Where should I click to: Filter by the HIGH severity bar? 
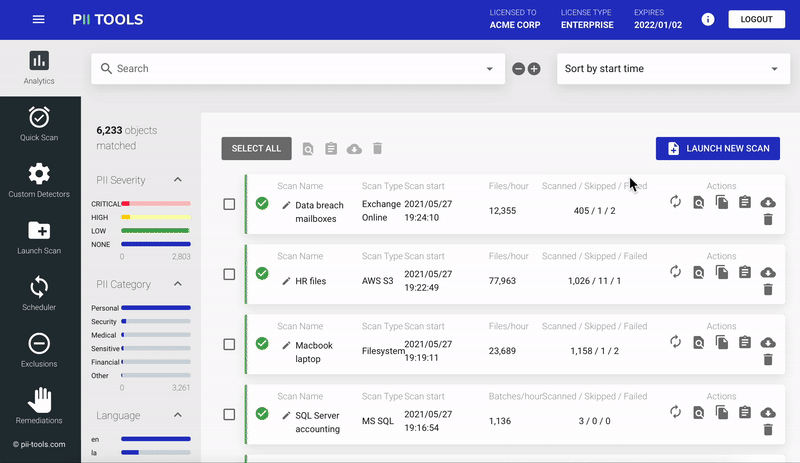click(x=156, y=217)
